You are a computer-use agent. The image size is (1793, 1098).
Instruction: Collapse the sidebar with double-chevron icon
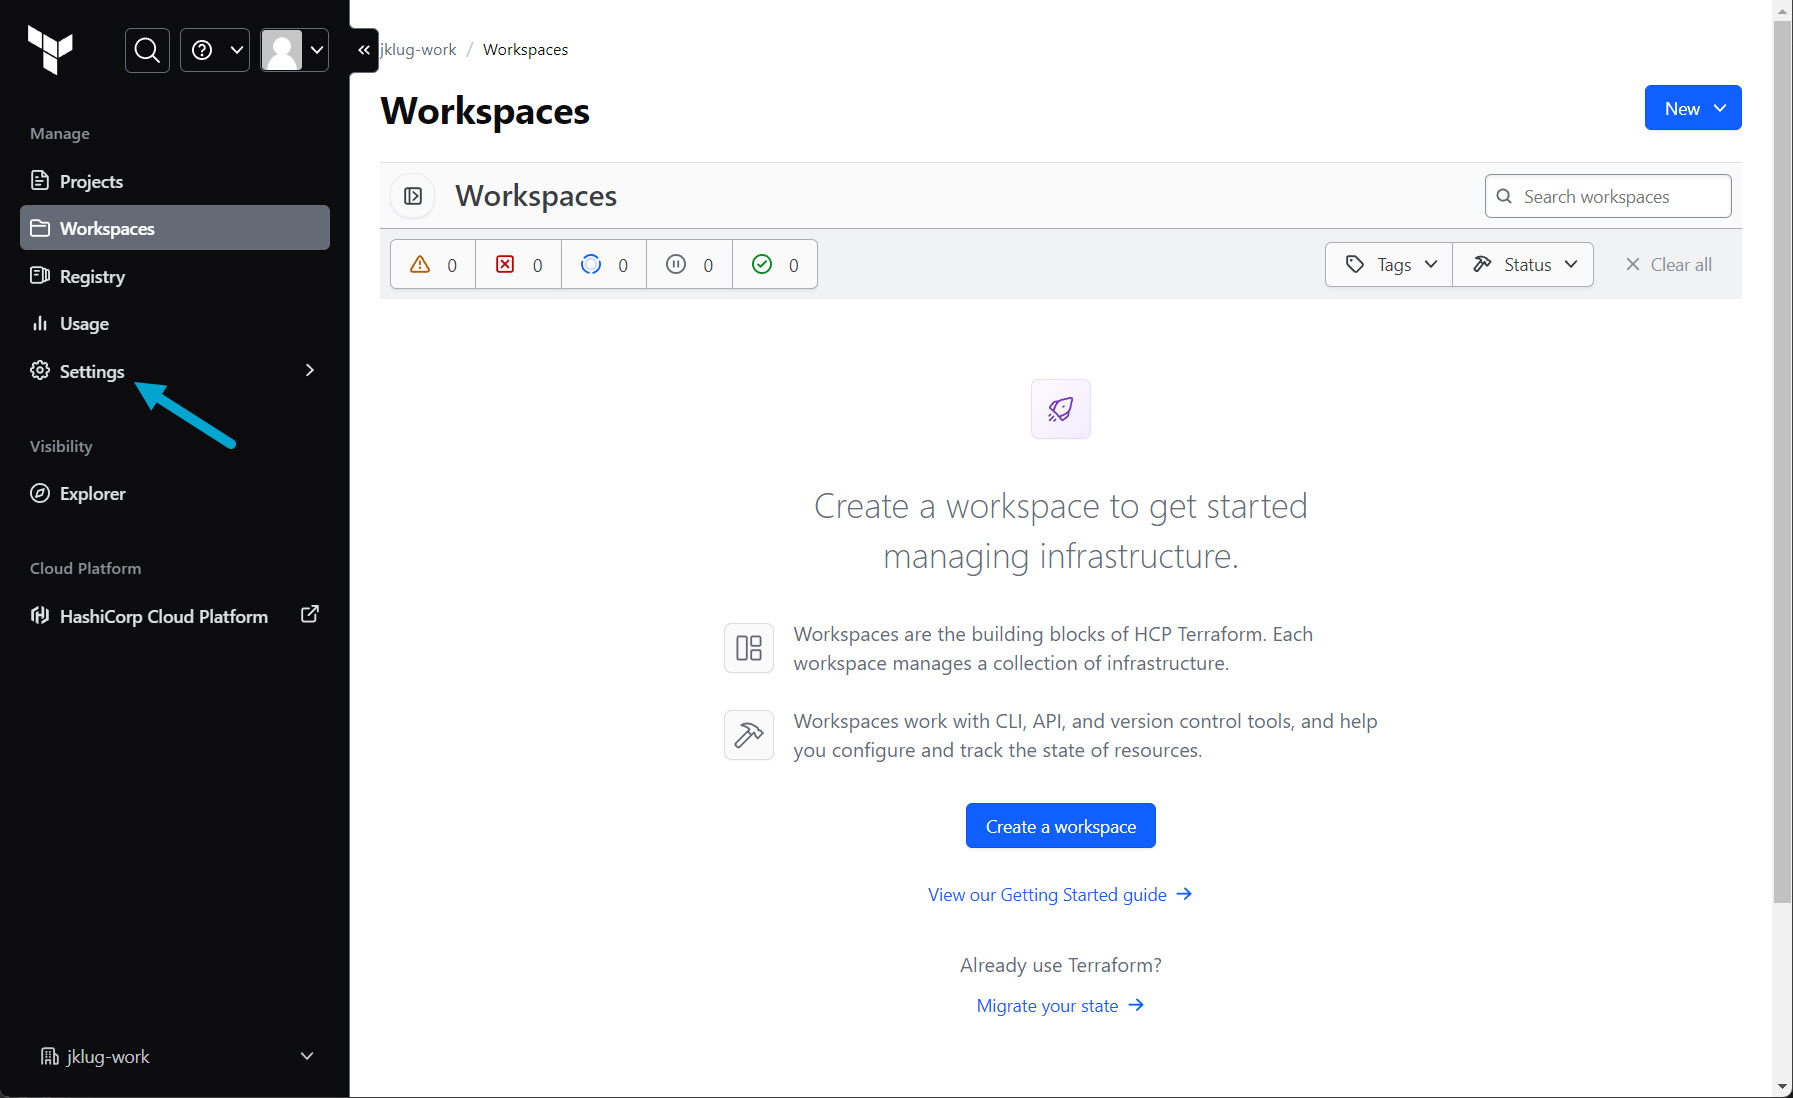click(364, 50)
